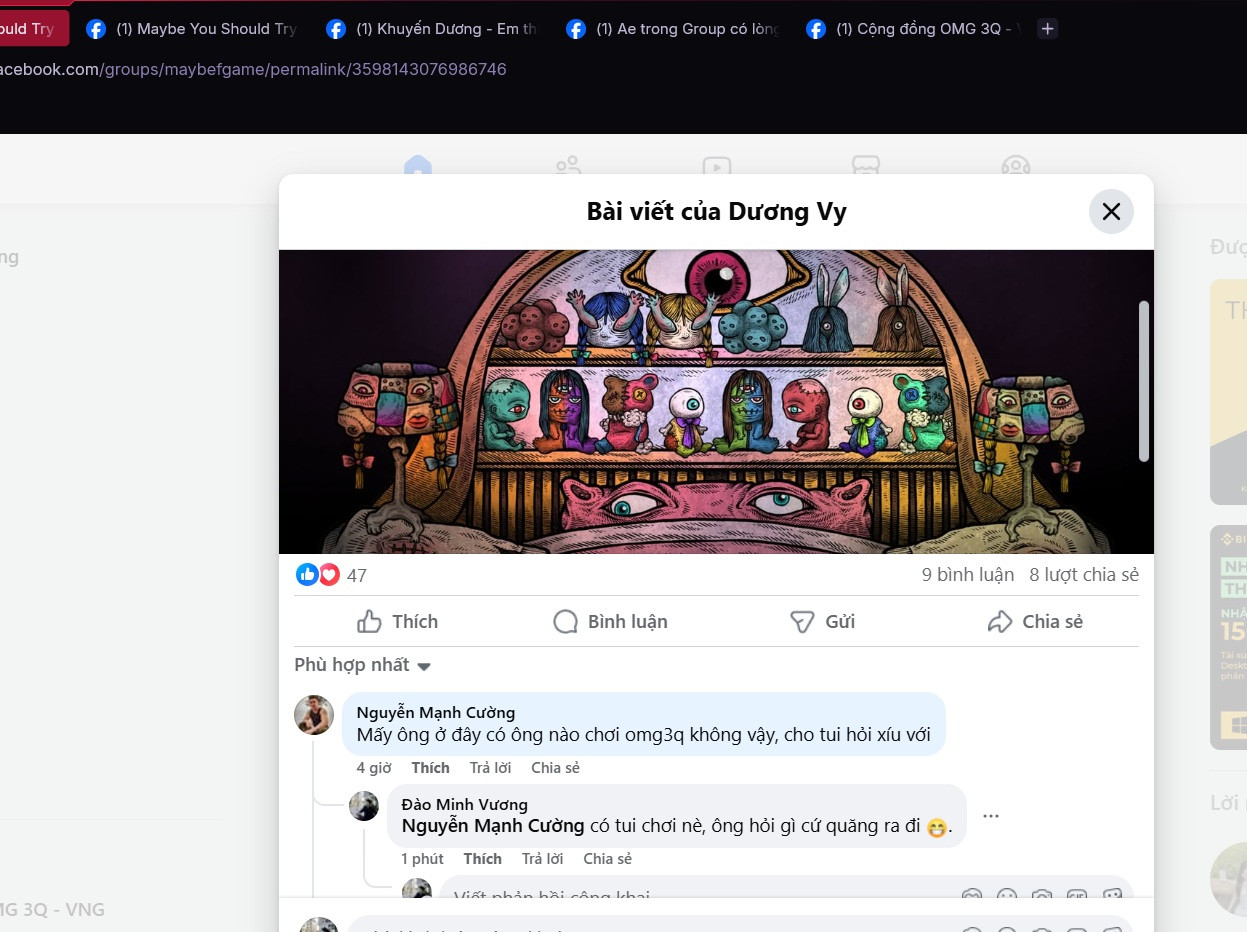This screenshot has height=932, width=1247.
Task: Switch to '(1) Maybe You Should Try' tab
Action: tap(192, 29)
